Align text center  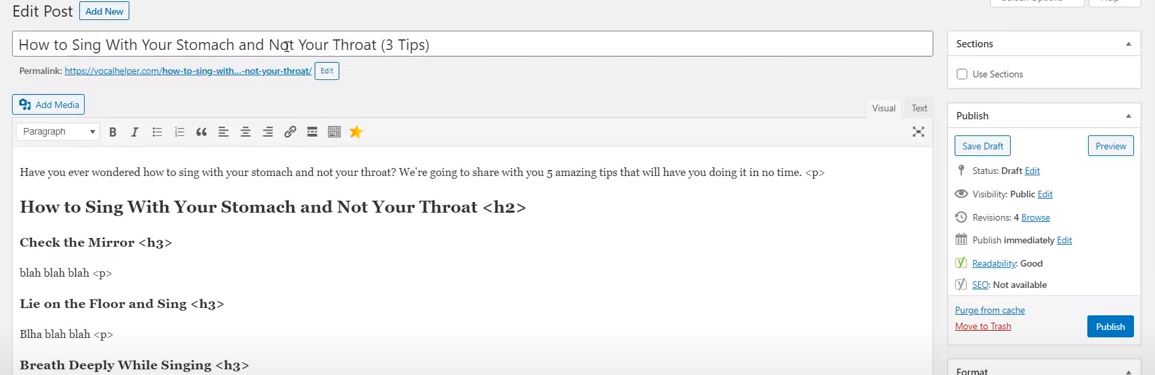tap(245, 132)
